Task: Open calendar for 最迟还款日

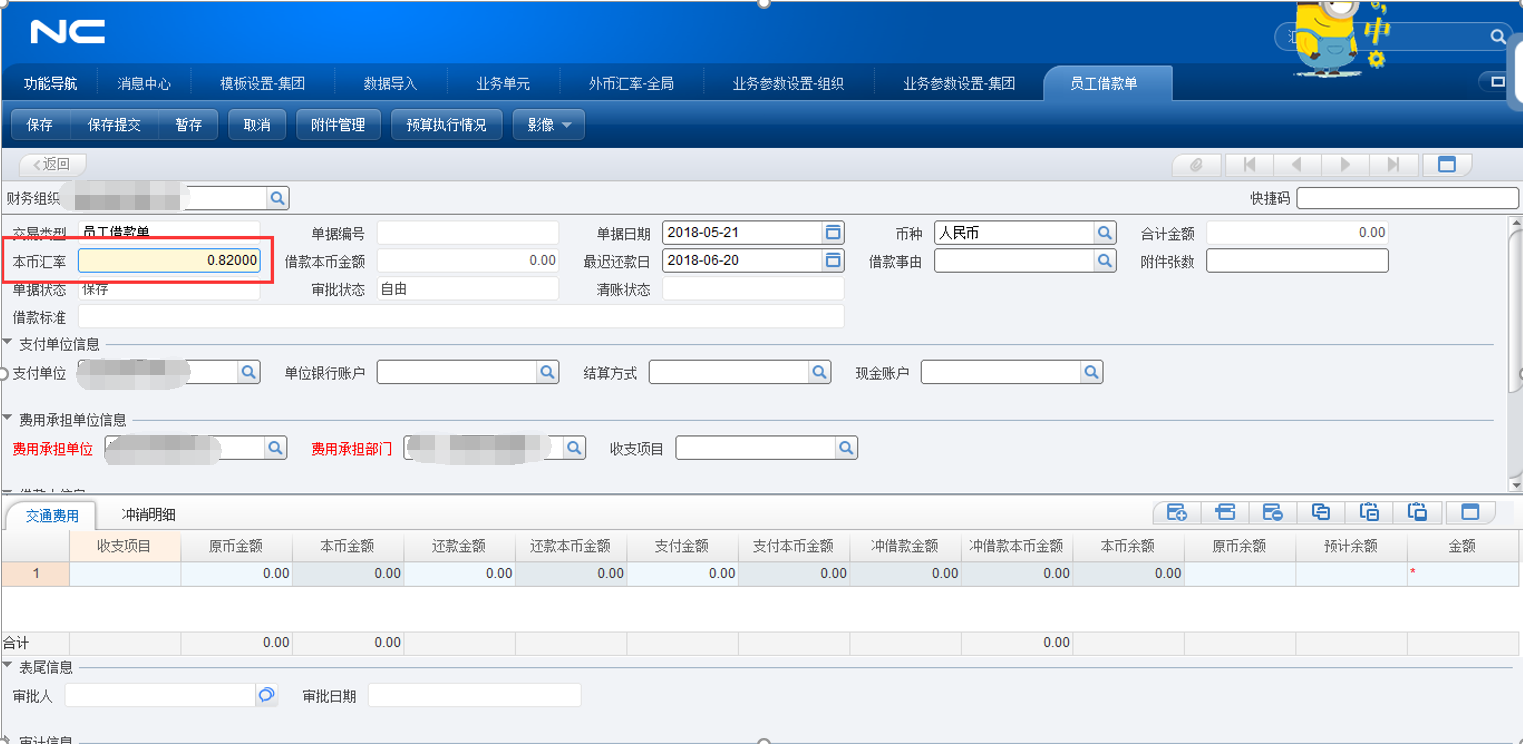Action: 832,260
